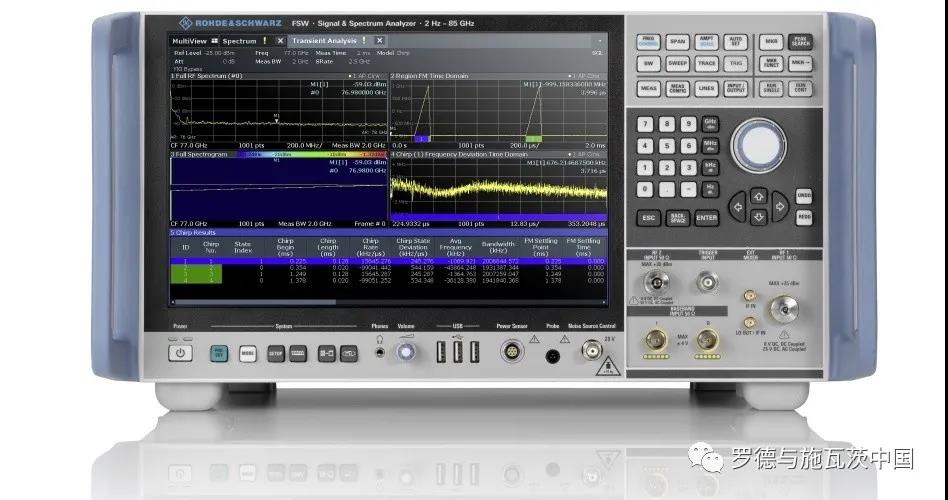
Task: Click the large rotary knob
Action: (x=759, y=145)
